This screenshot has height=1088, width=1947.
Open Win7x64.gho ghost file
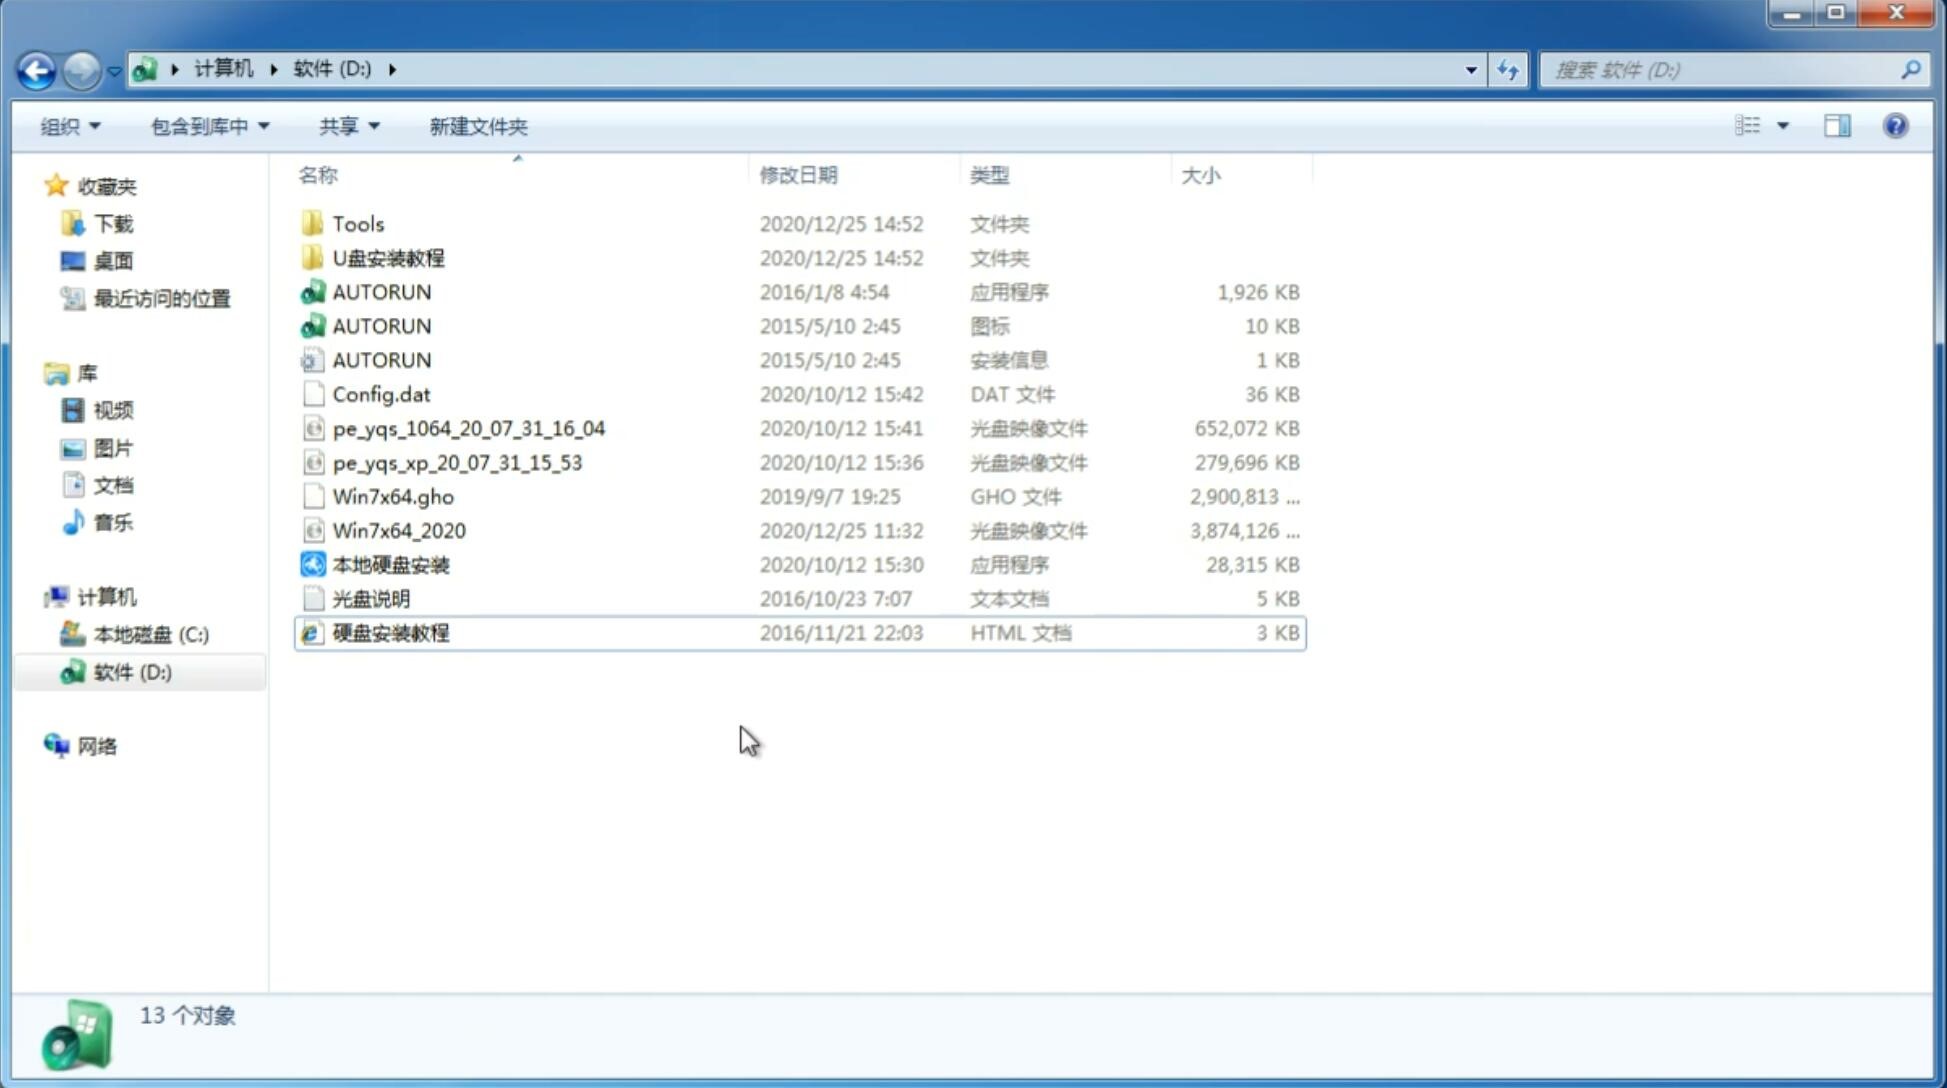pos(392,496)
